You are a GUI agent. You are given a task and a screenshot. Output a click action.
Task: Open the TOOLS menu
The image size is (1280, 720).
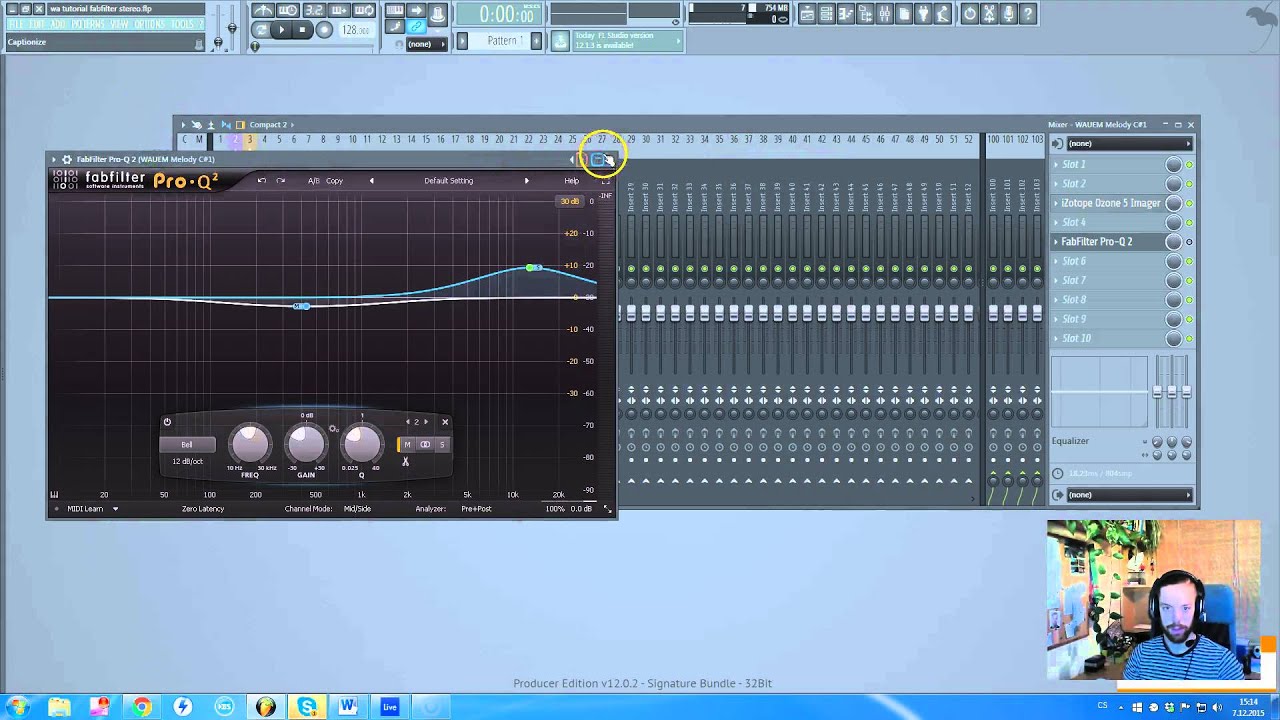point(181,24)
